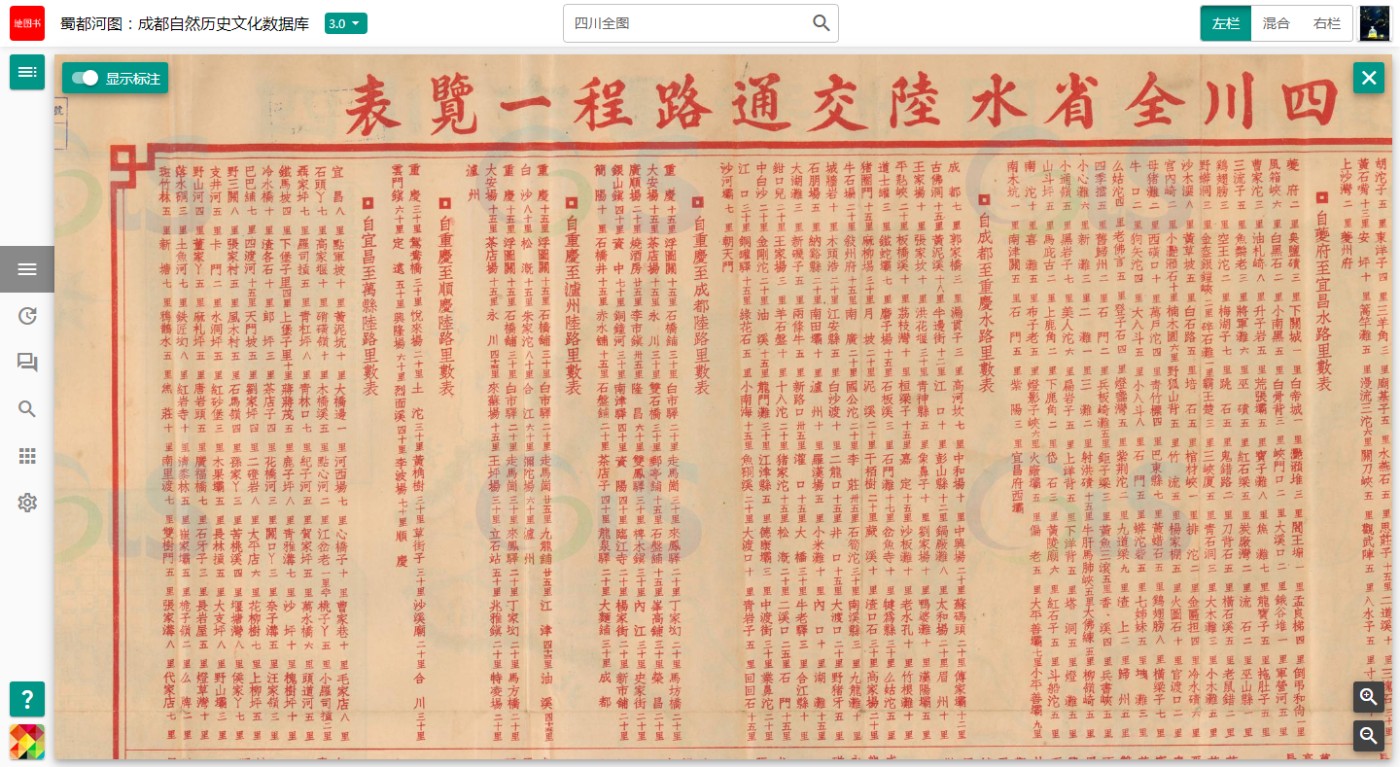The height and width of the screenshot is (767, 1400).
Task: Click the sidebar search magnifier icon
Action: (27, 409)
